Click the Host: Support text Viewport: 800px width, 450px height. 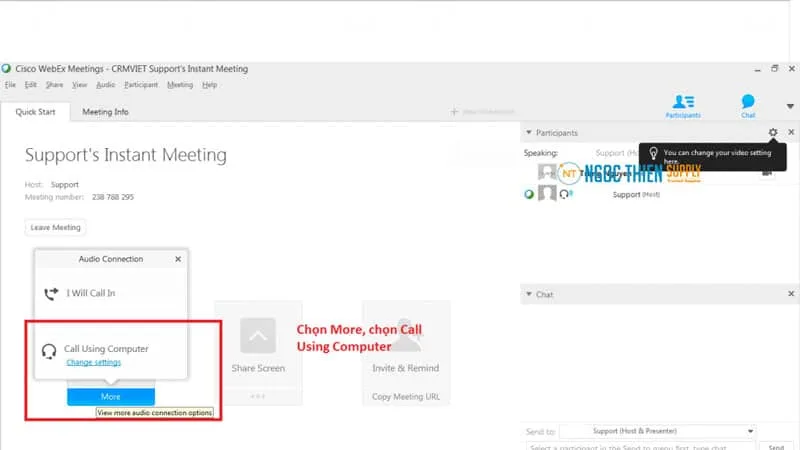pos(52,184)
